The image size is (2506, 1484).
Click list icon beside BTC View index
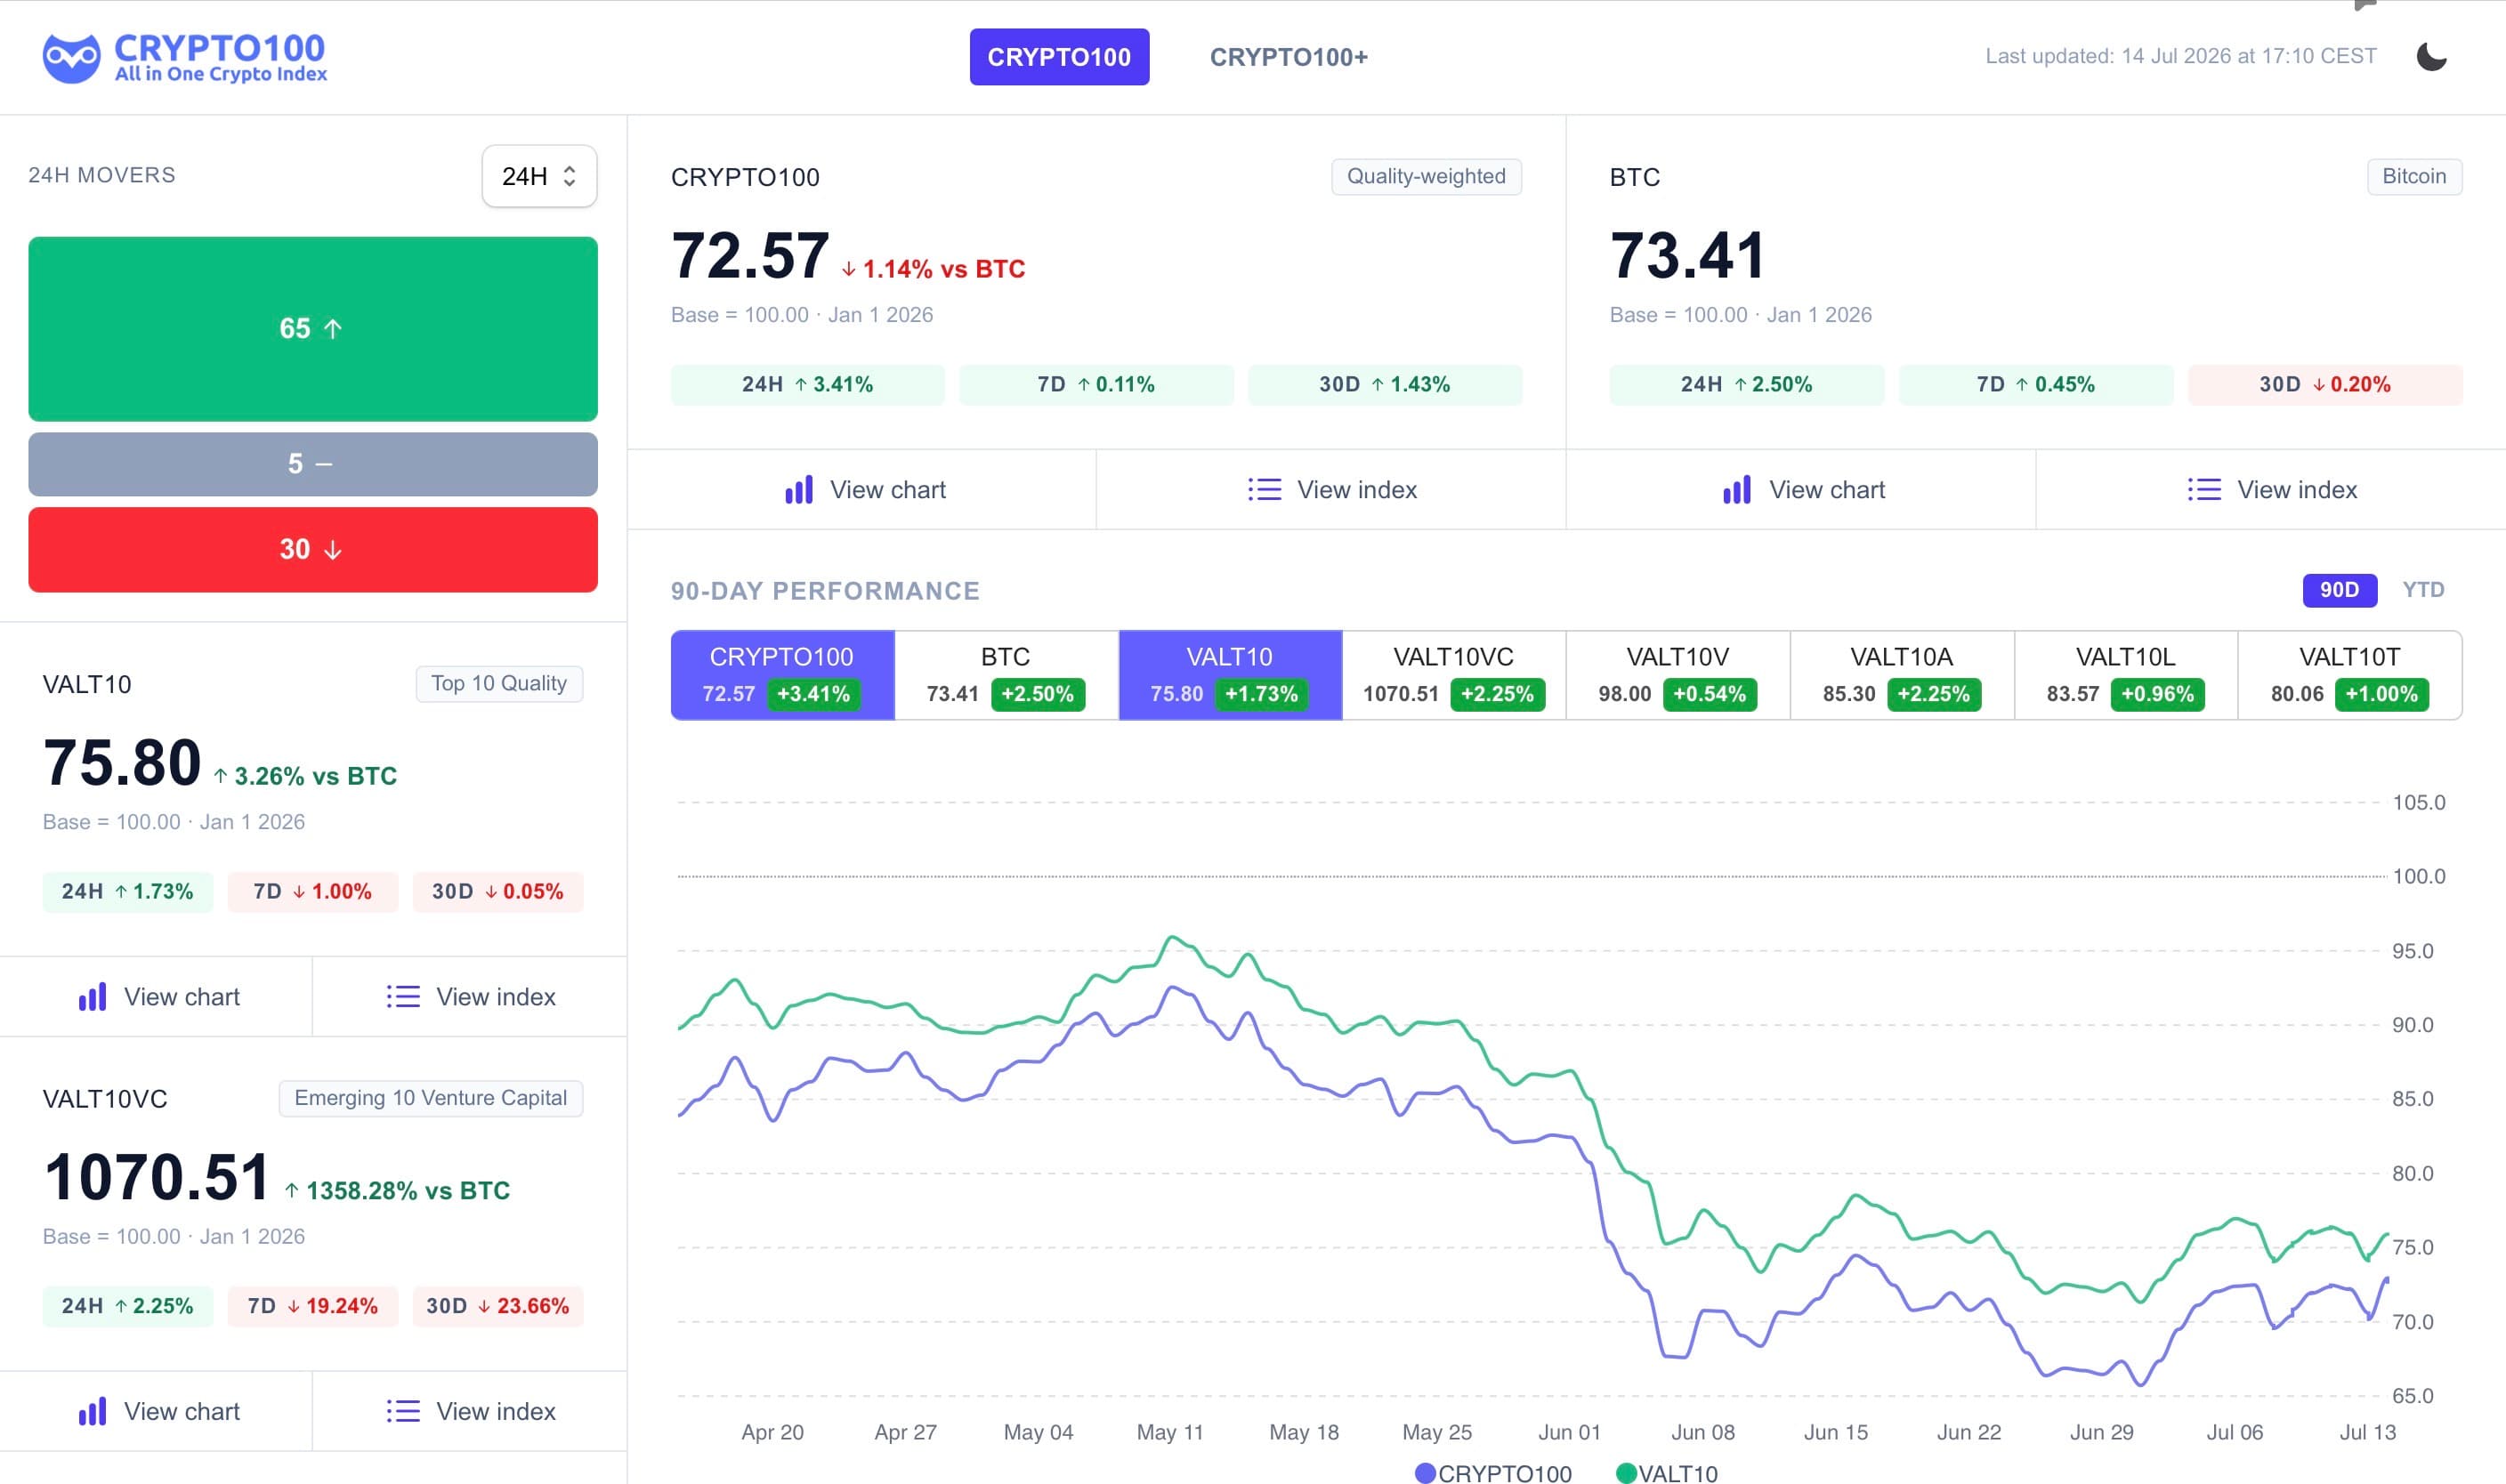tap(2204, 489)
